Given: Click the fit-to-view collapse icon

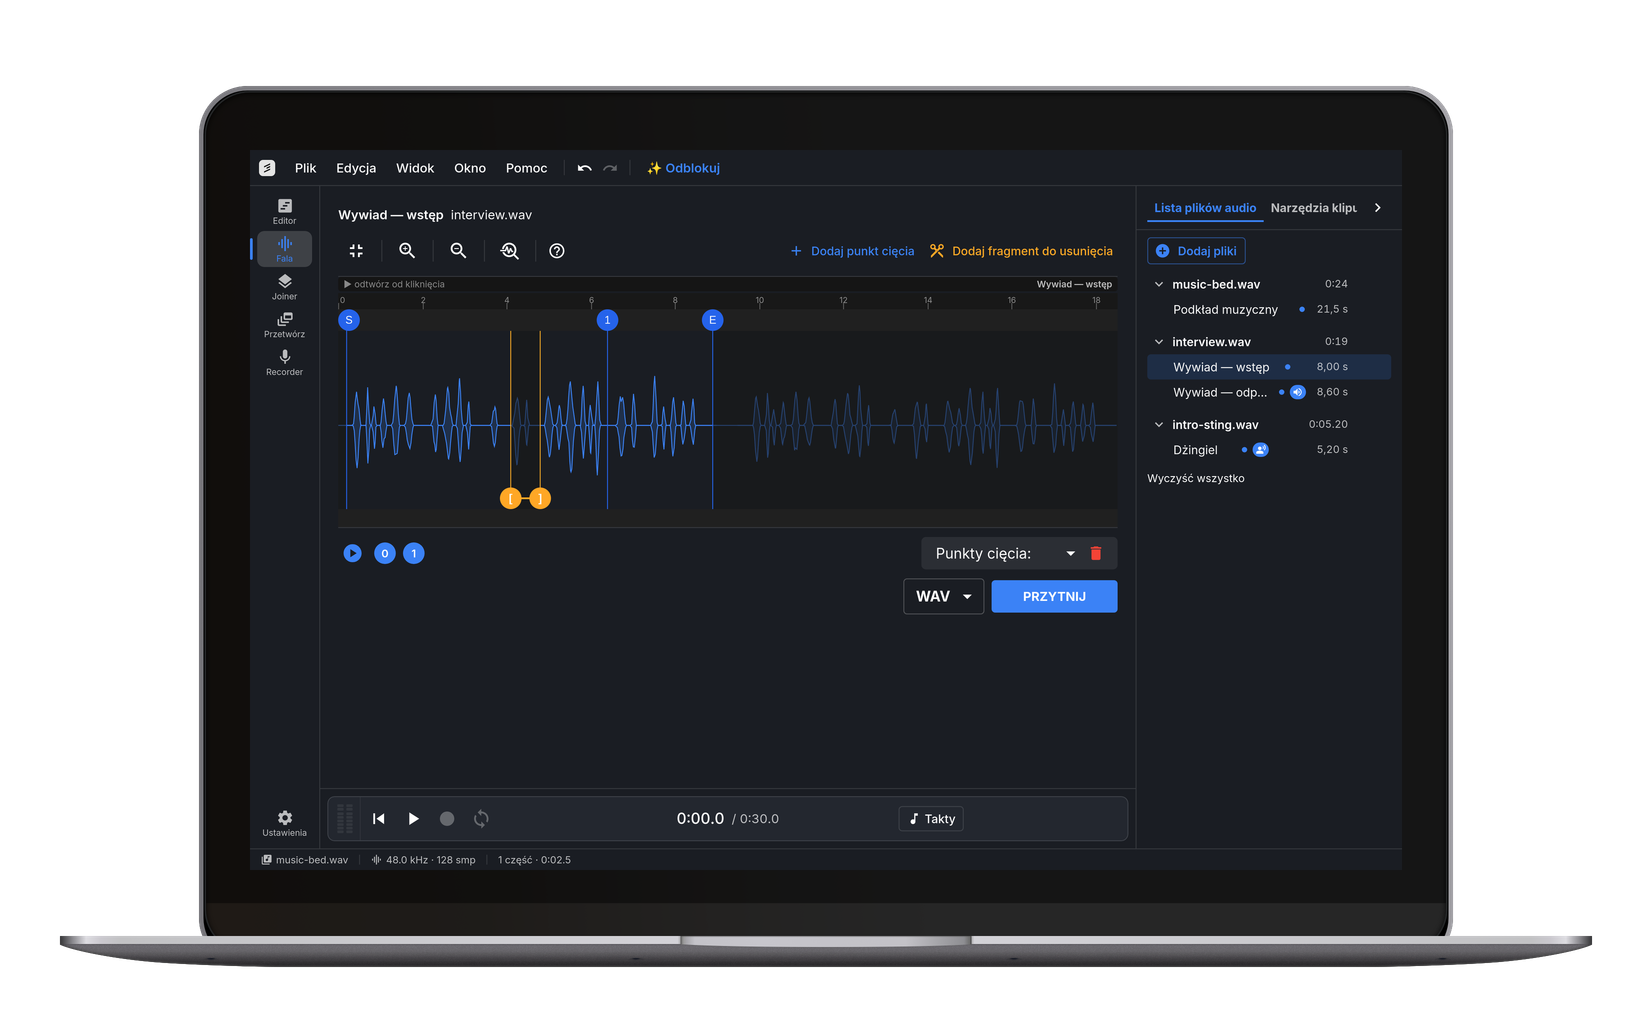Looking at the screenshot, I should [356, 251].
